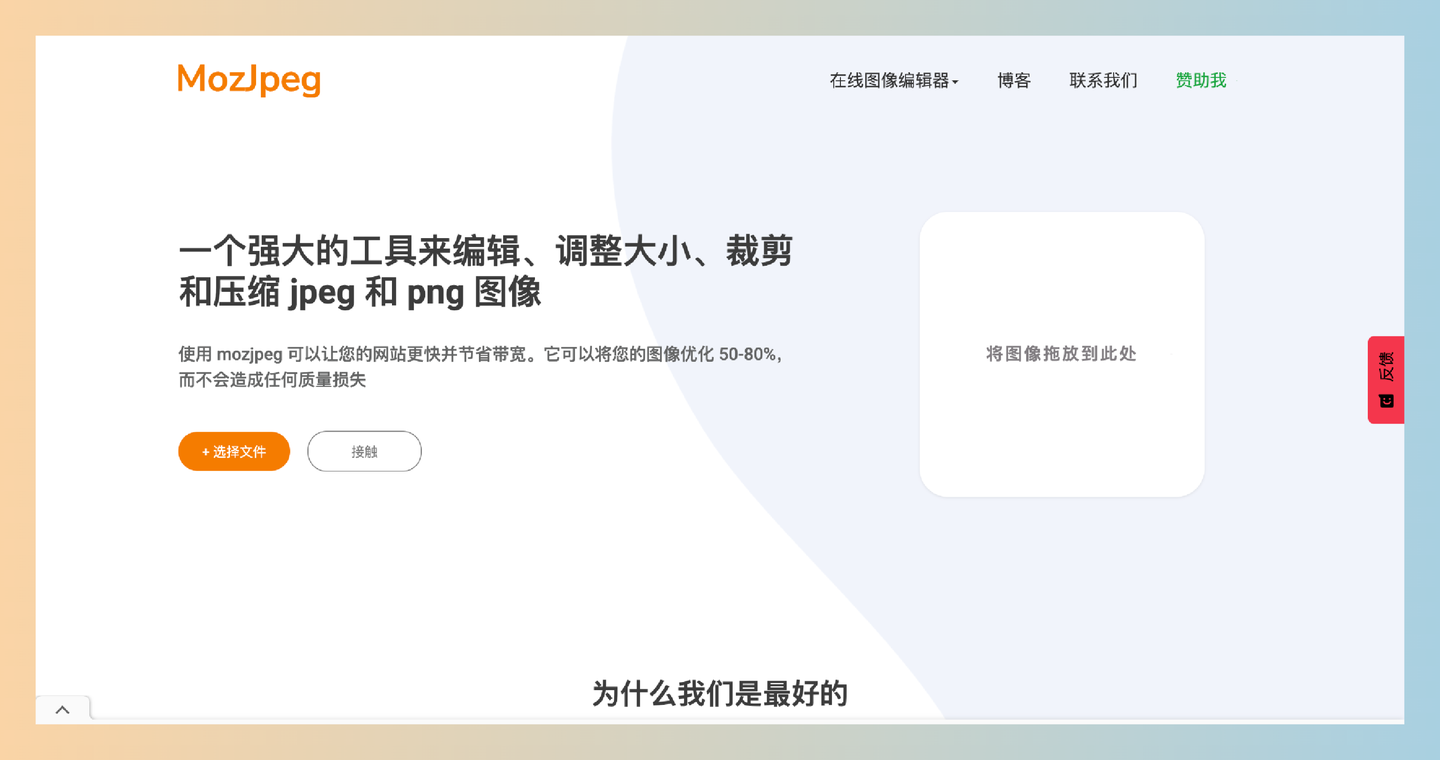Click the 接触 button
Screen dimensions: 1440x760
[364, 451]
